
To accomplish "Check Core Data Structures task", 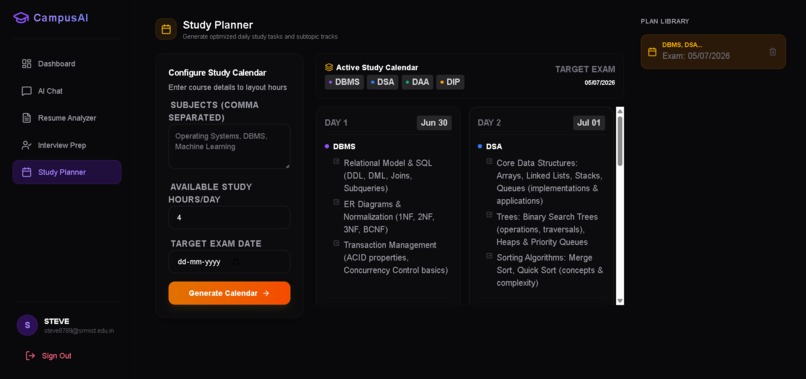I will [489, 161].
